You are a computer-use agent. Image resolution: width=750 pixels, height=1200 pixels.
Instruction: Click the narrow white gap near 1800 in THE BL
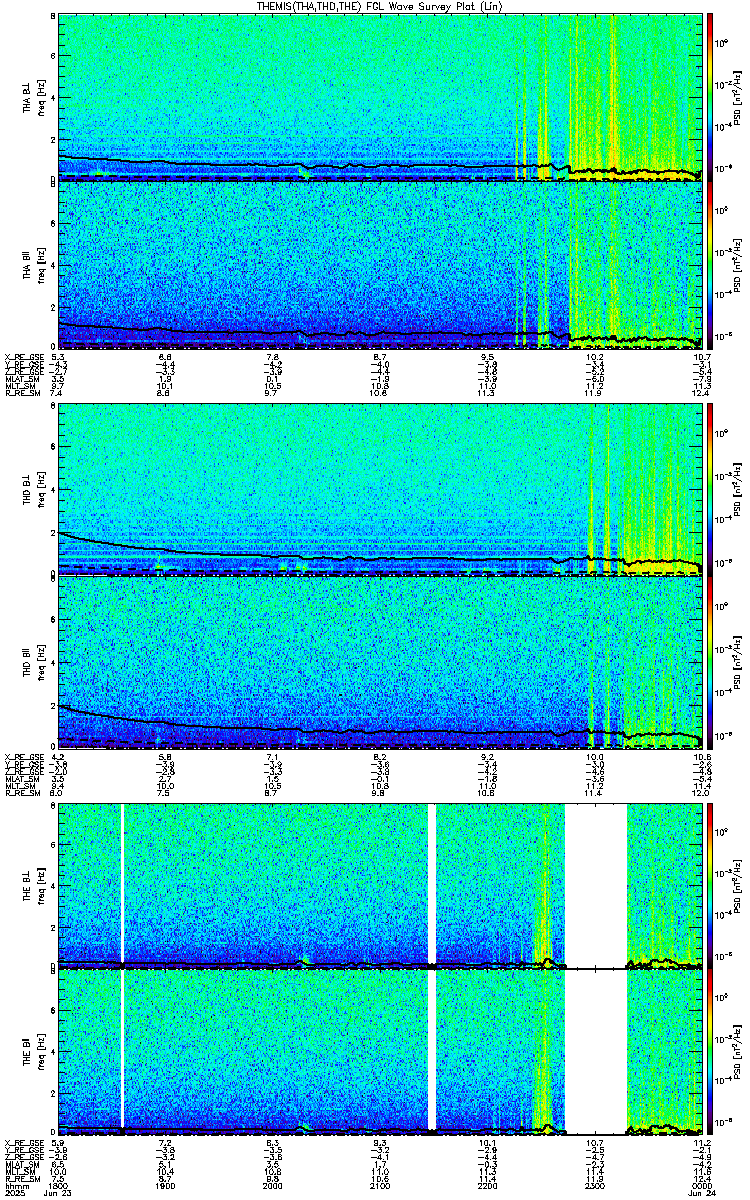(x=122, y=885)
